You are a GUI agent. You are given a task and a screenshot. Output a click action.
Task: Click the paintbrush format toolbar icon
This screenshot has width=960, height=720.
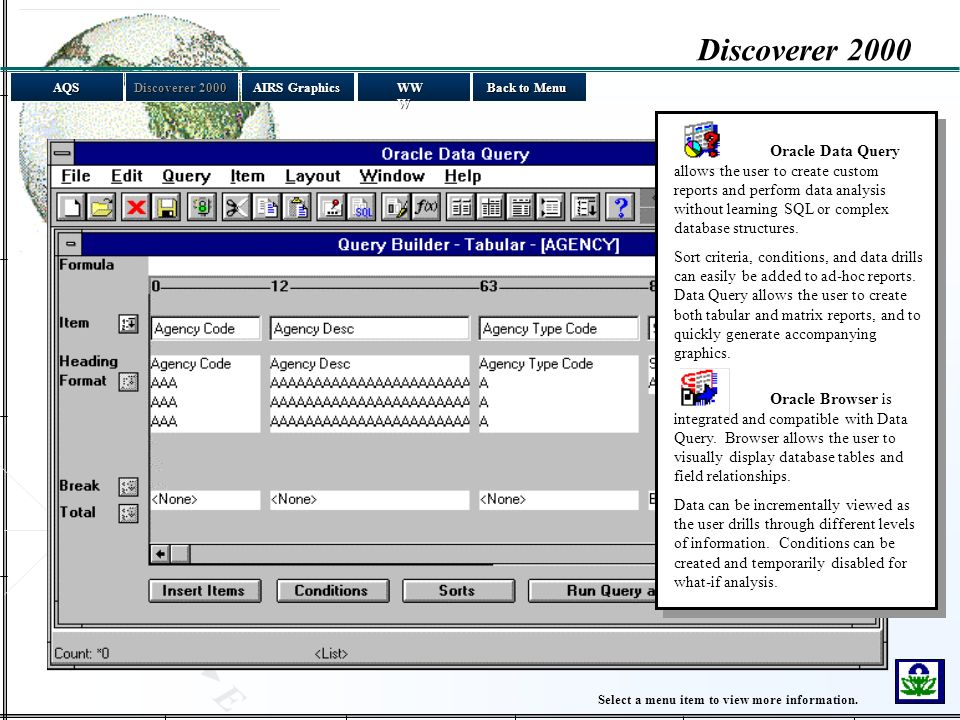(396, 208)
